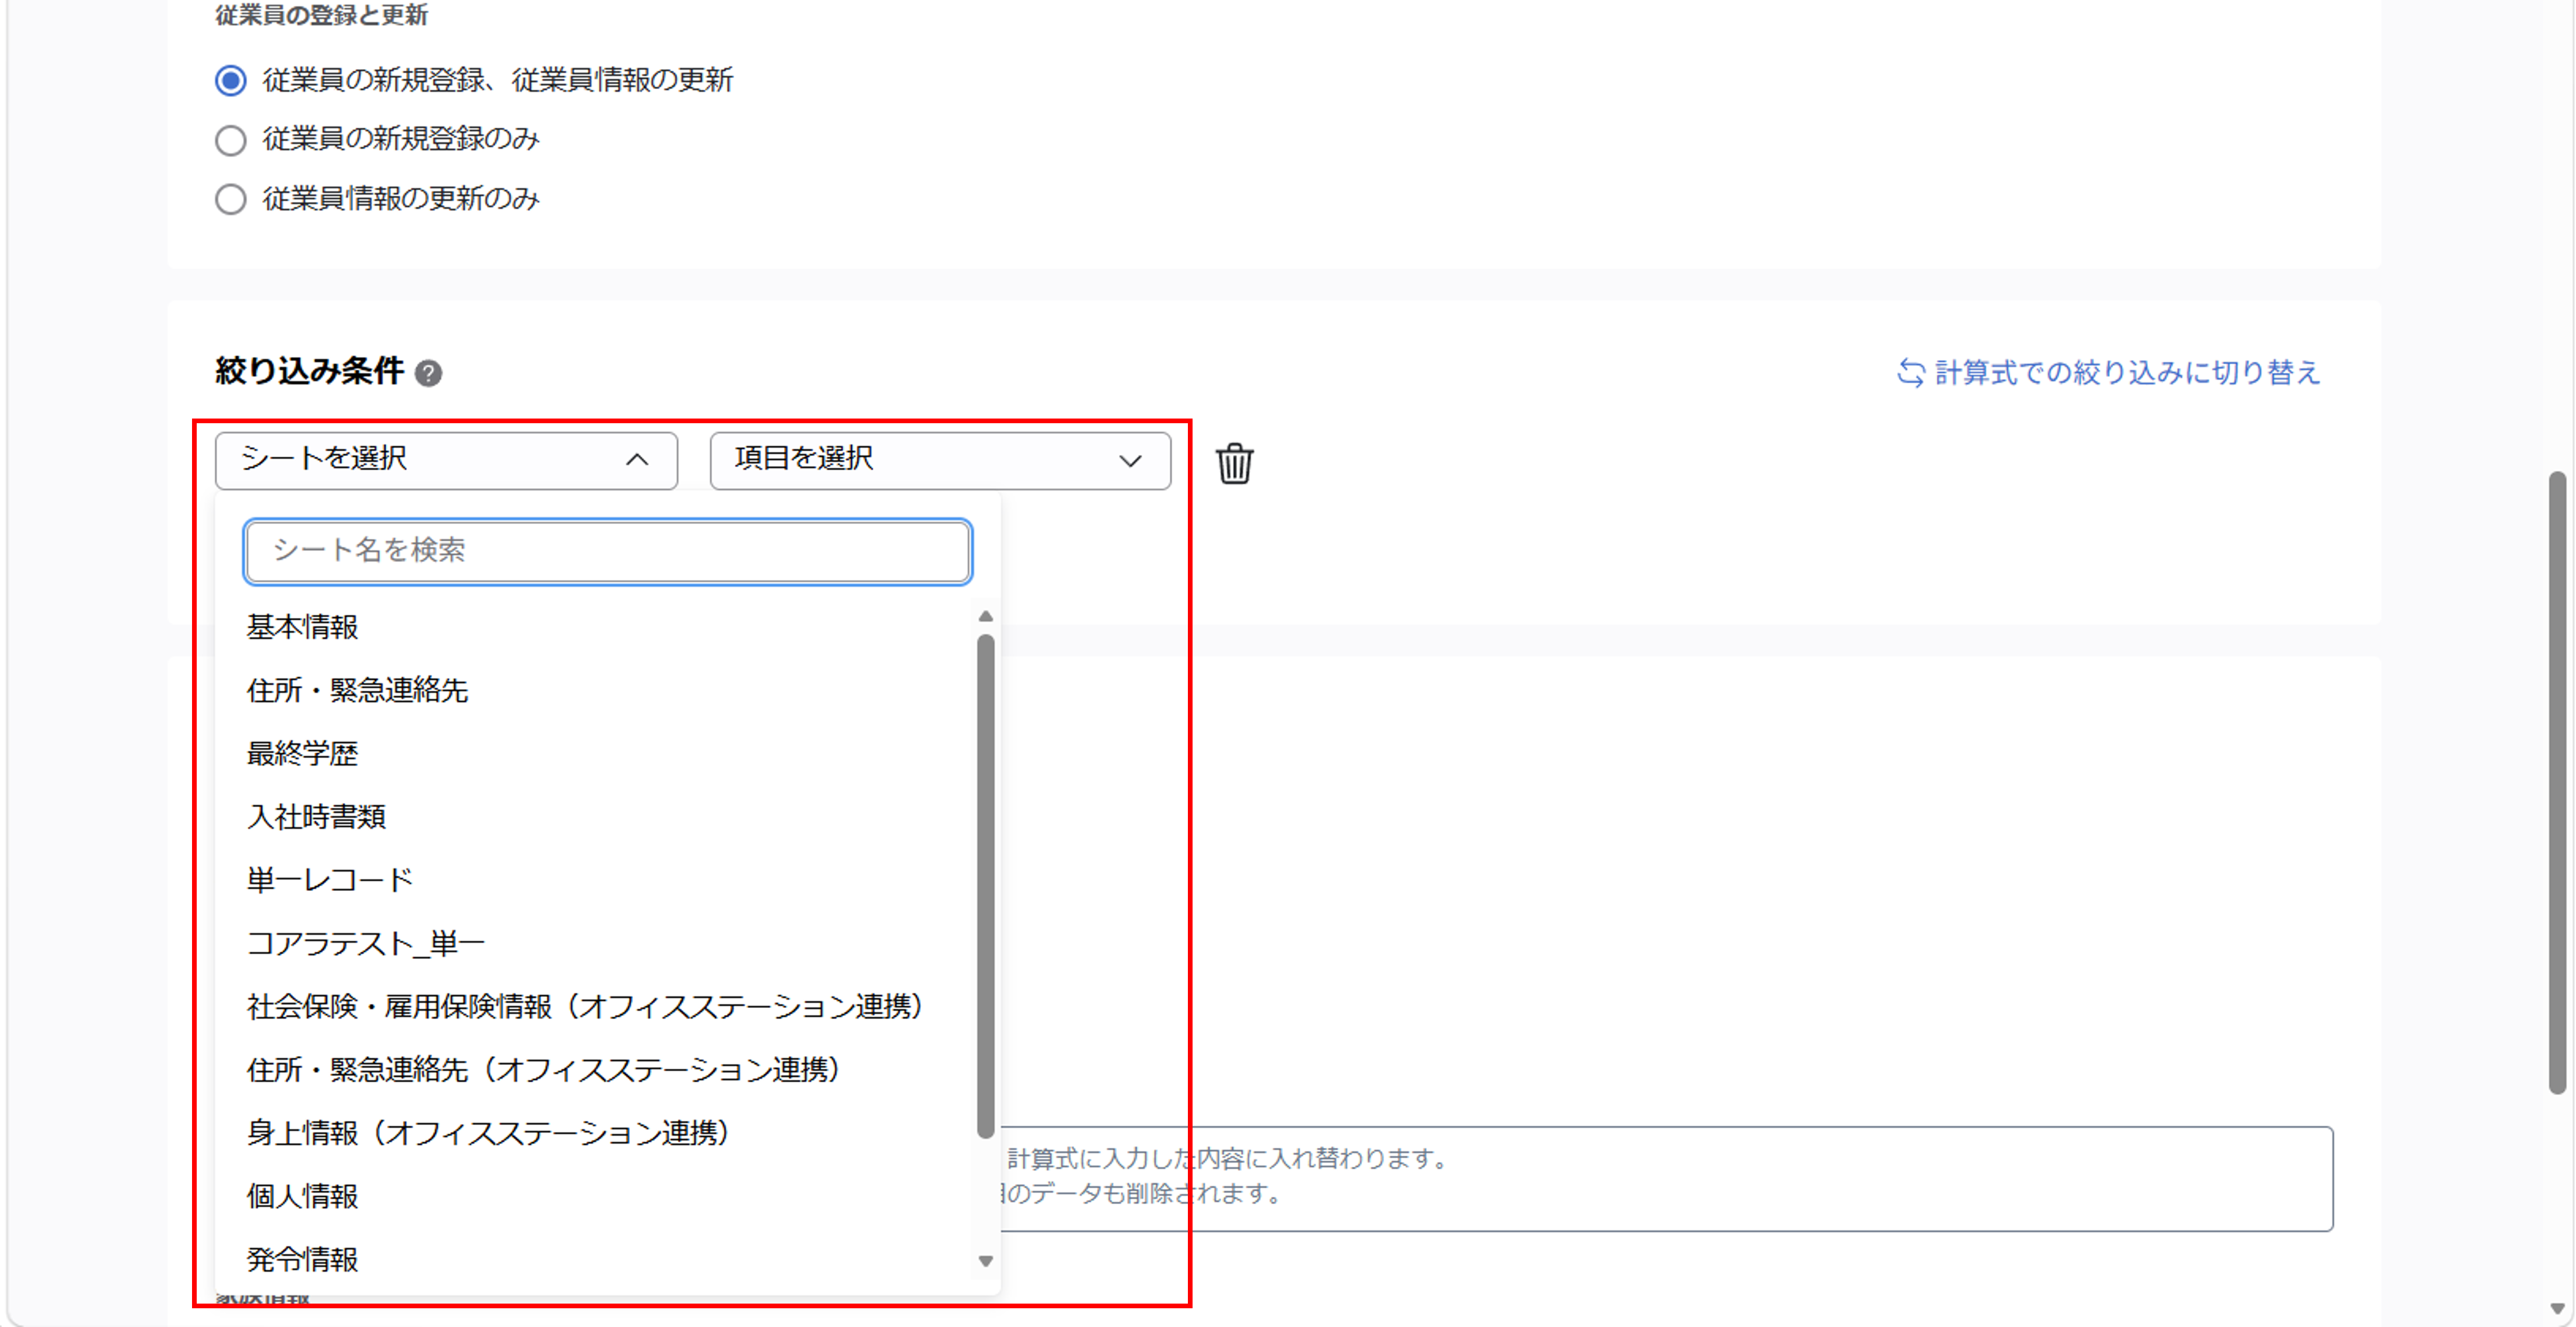Select 従業員の新規登録、従業員情報の更新 radio button
The height and width of the screenshot is (1327, 2576).
[x=231, y=80]
